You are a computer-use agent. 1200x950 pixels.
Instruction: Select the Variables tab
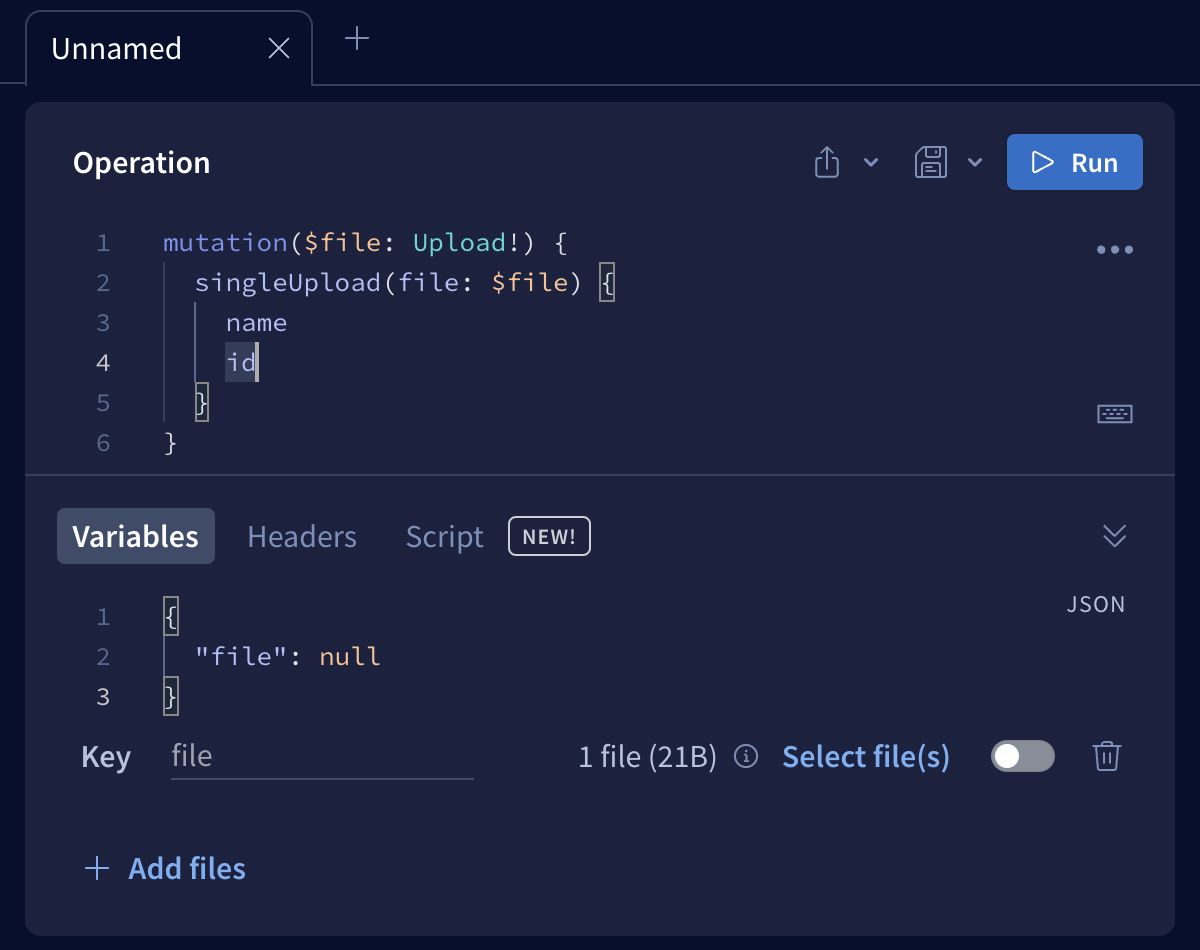tap(136, 537)
